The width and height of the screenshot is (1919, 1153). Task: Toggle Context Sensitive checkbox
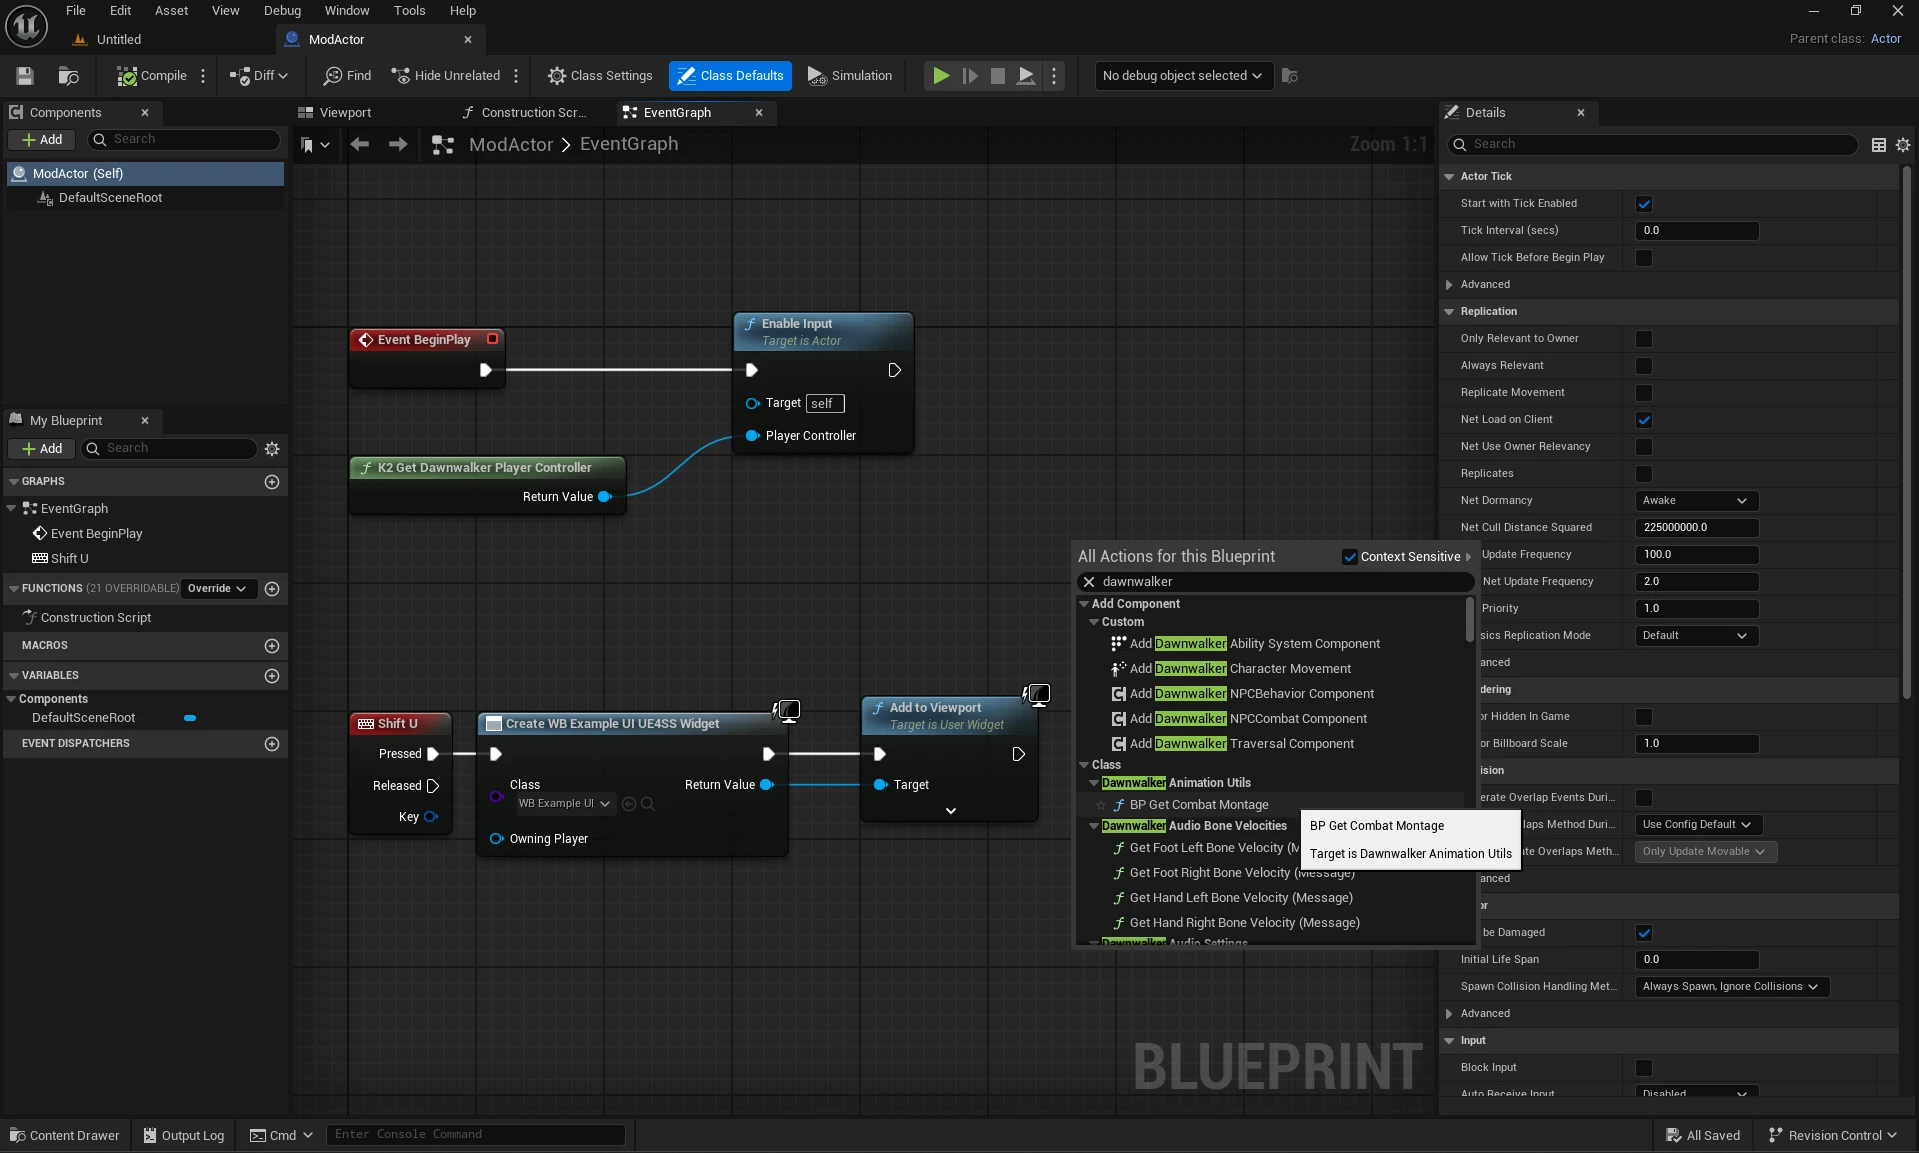1350,557
